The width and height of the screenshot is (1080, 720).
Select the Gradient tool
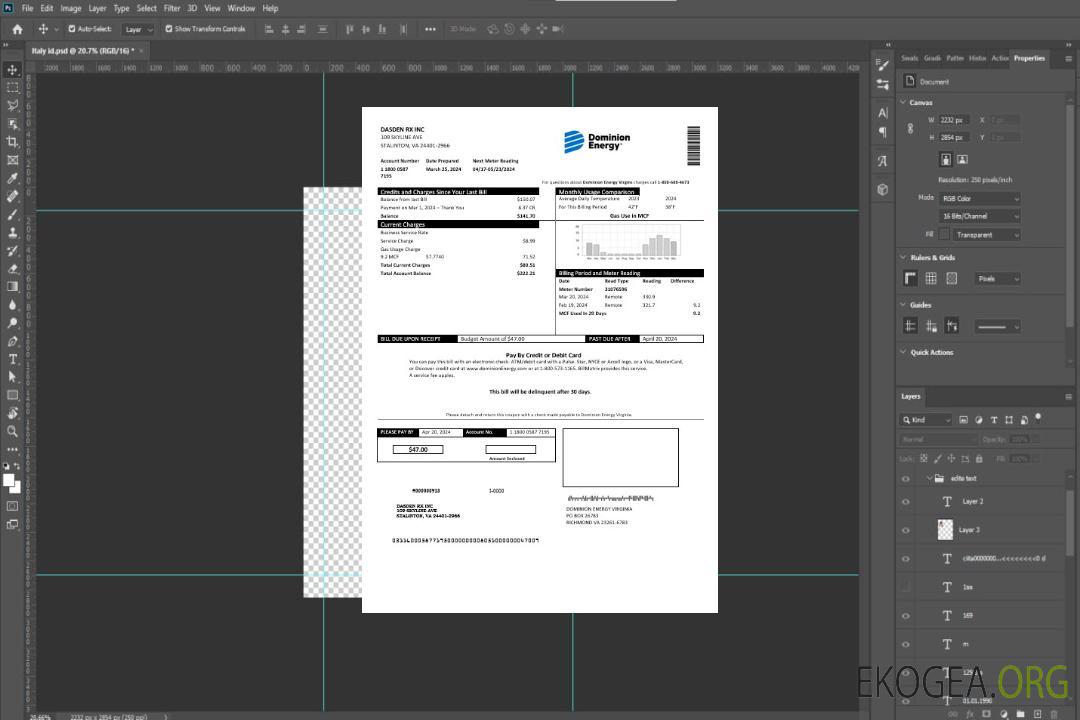click(x=13, y=287)
